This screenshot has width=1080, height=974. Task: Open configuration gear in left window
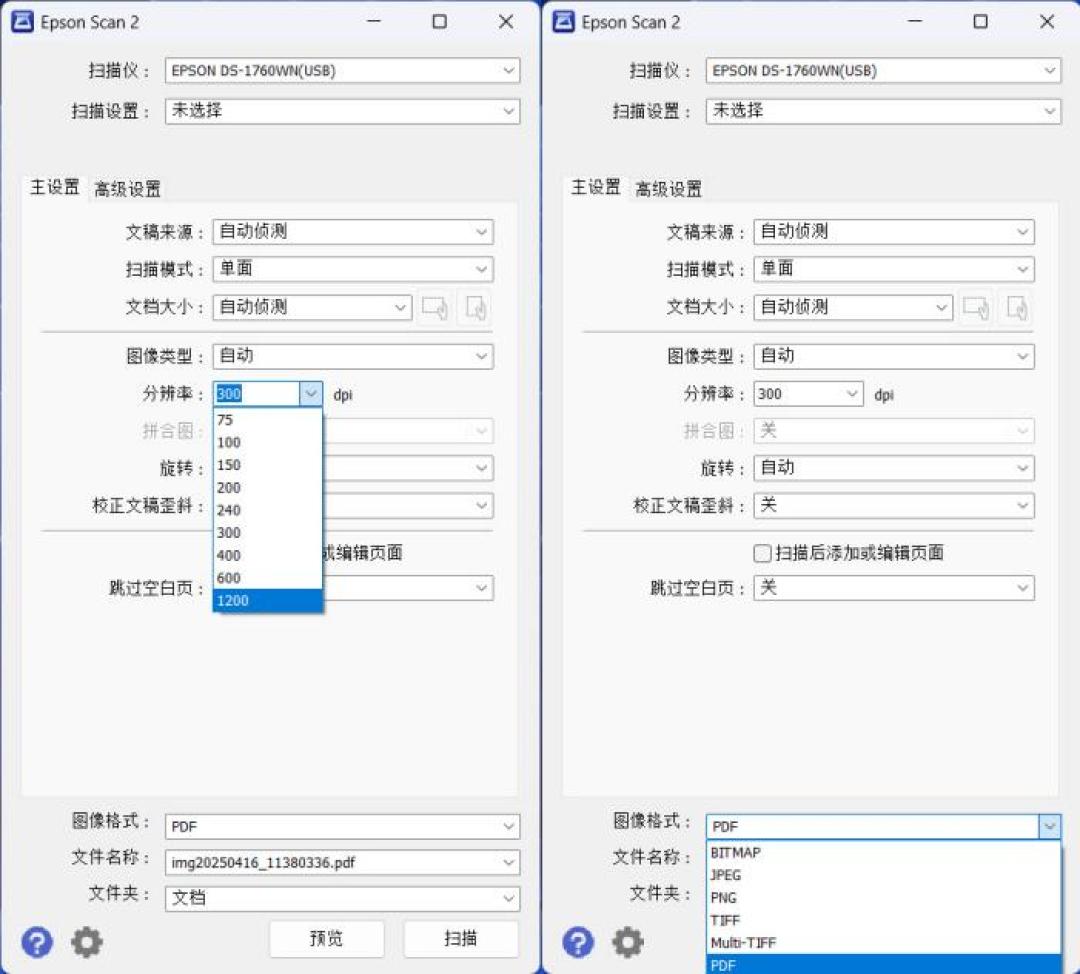tap(87, 942)
